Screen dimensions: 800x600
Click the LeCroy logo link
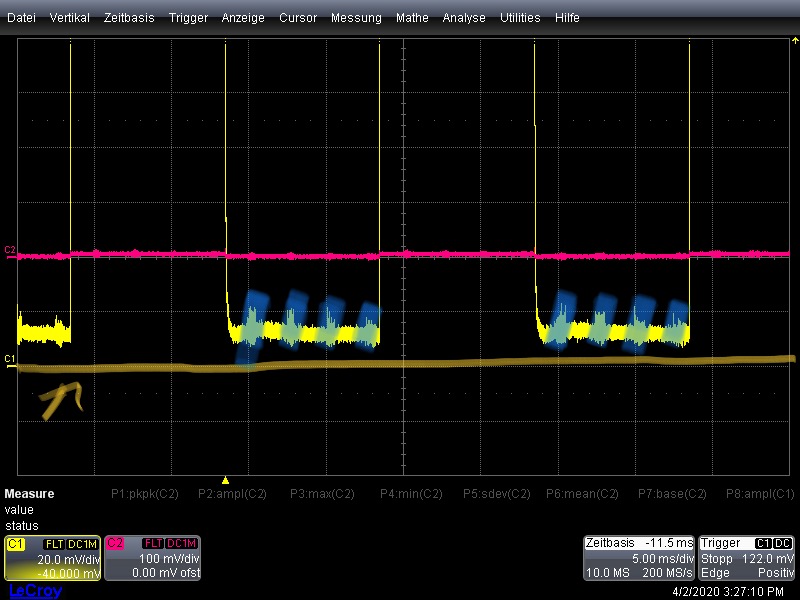coord(36,591)
